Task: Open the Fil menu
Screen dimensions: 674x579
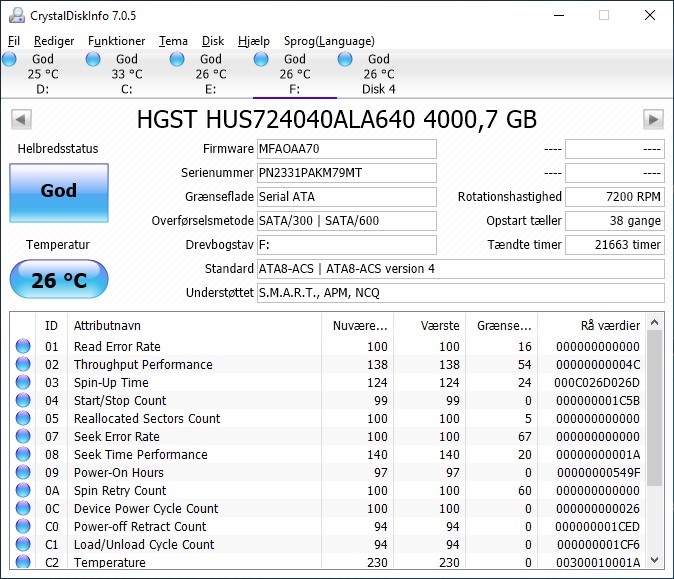Action: click(x=14, y=41)
